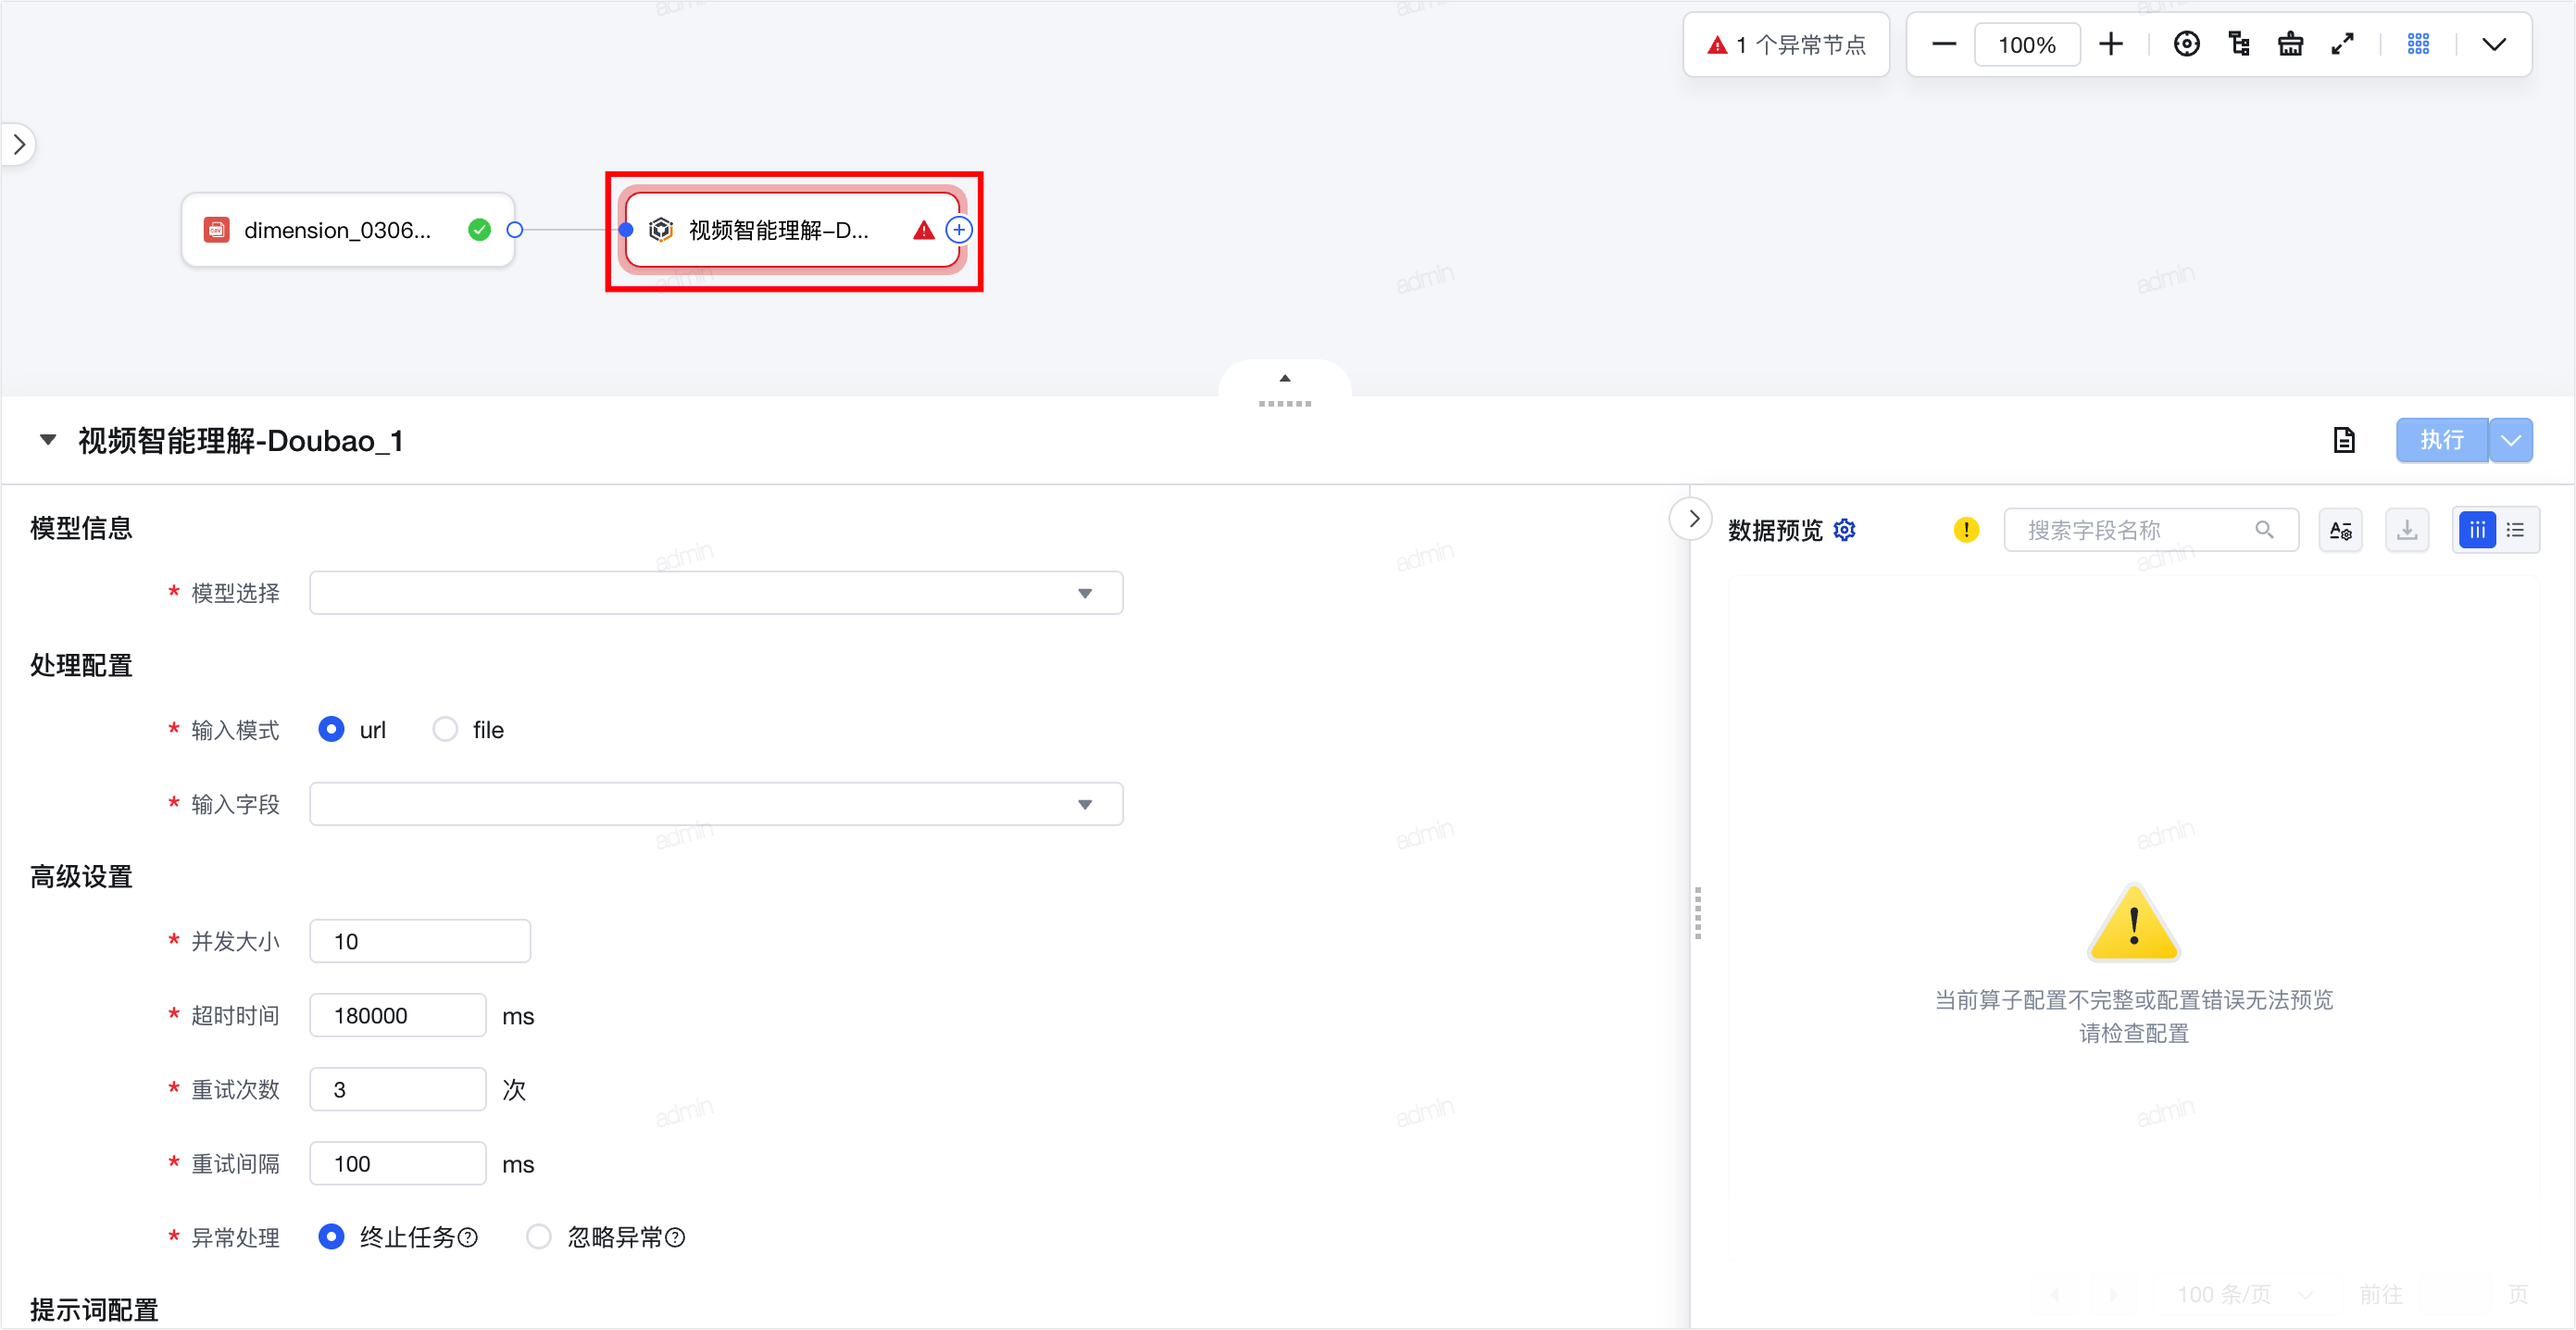2576x1330 pixels.
Task: Click the cube icon on 视频智能理解 node
Action: point(660,230)
